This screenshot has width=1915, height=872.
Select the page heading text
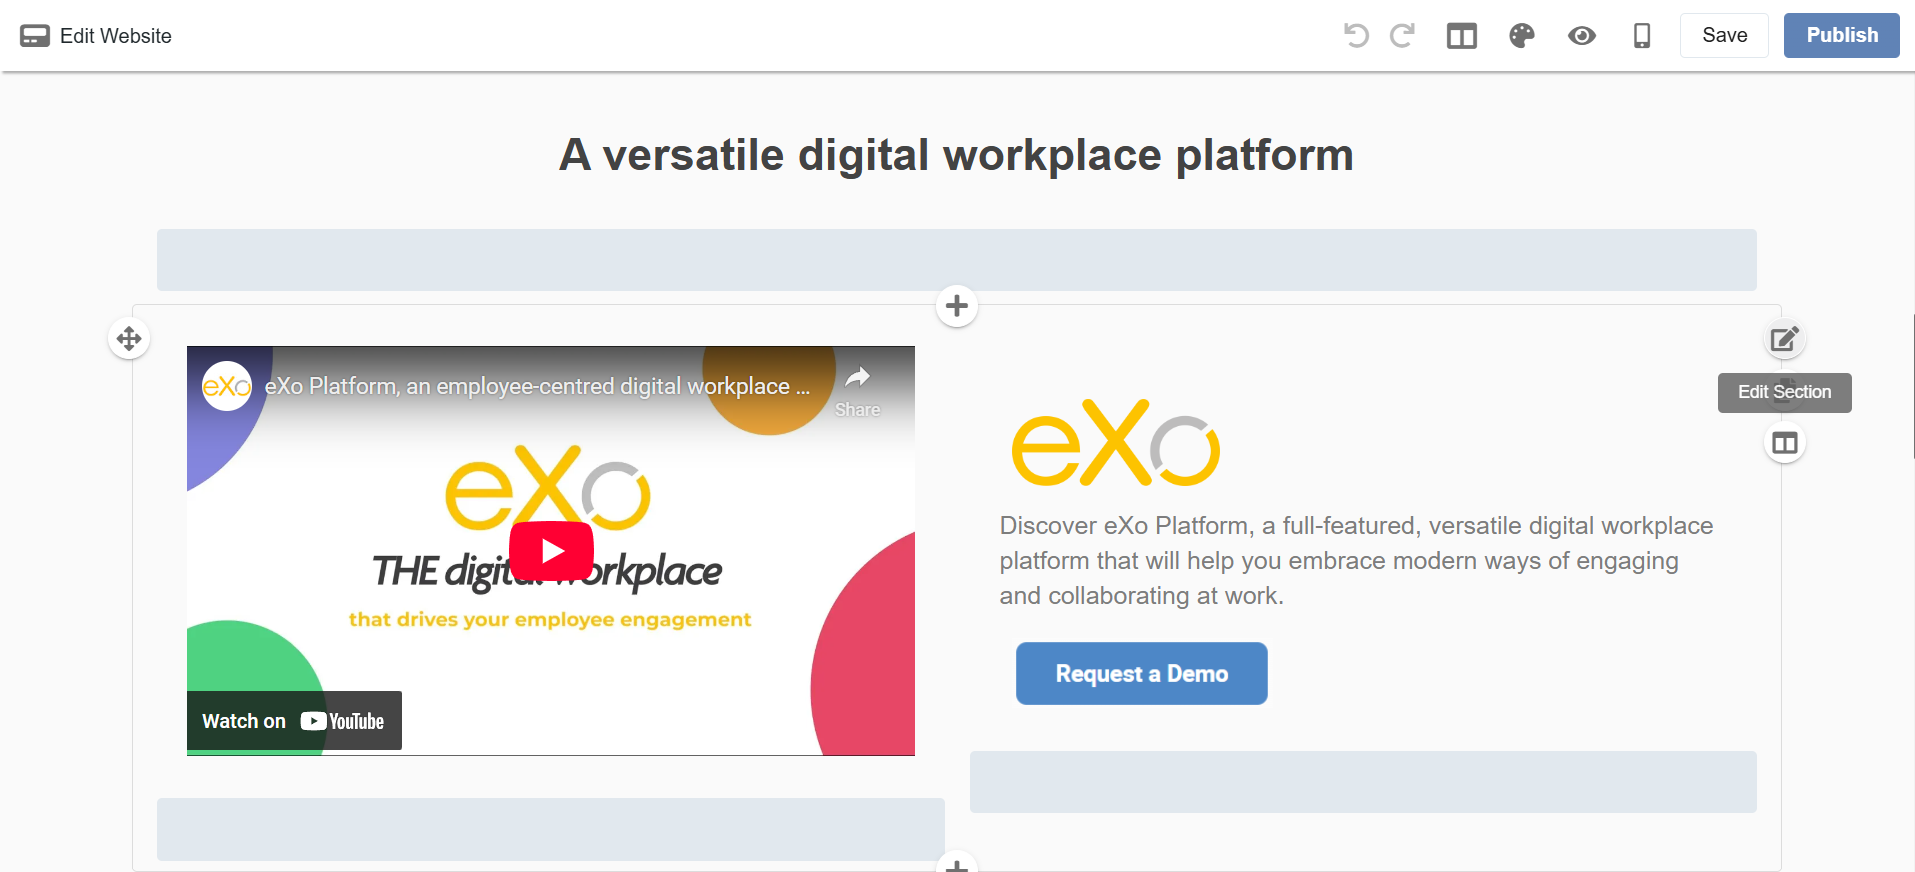coord(956,155)
